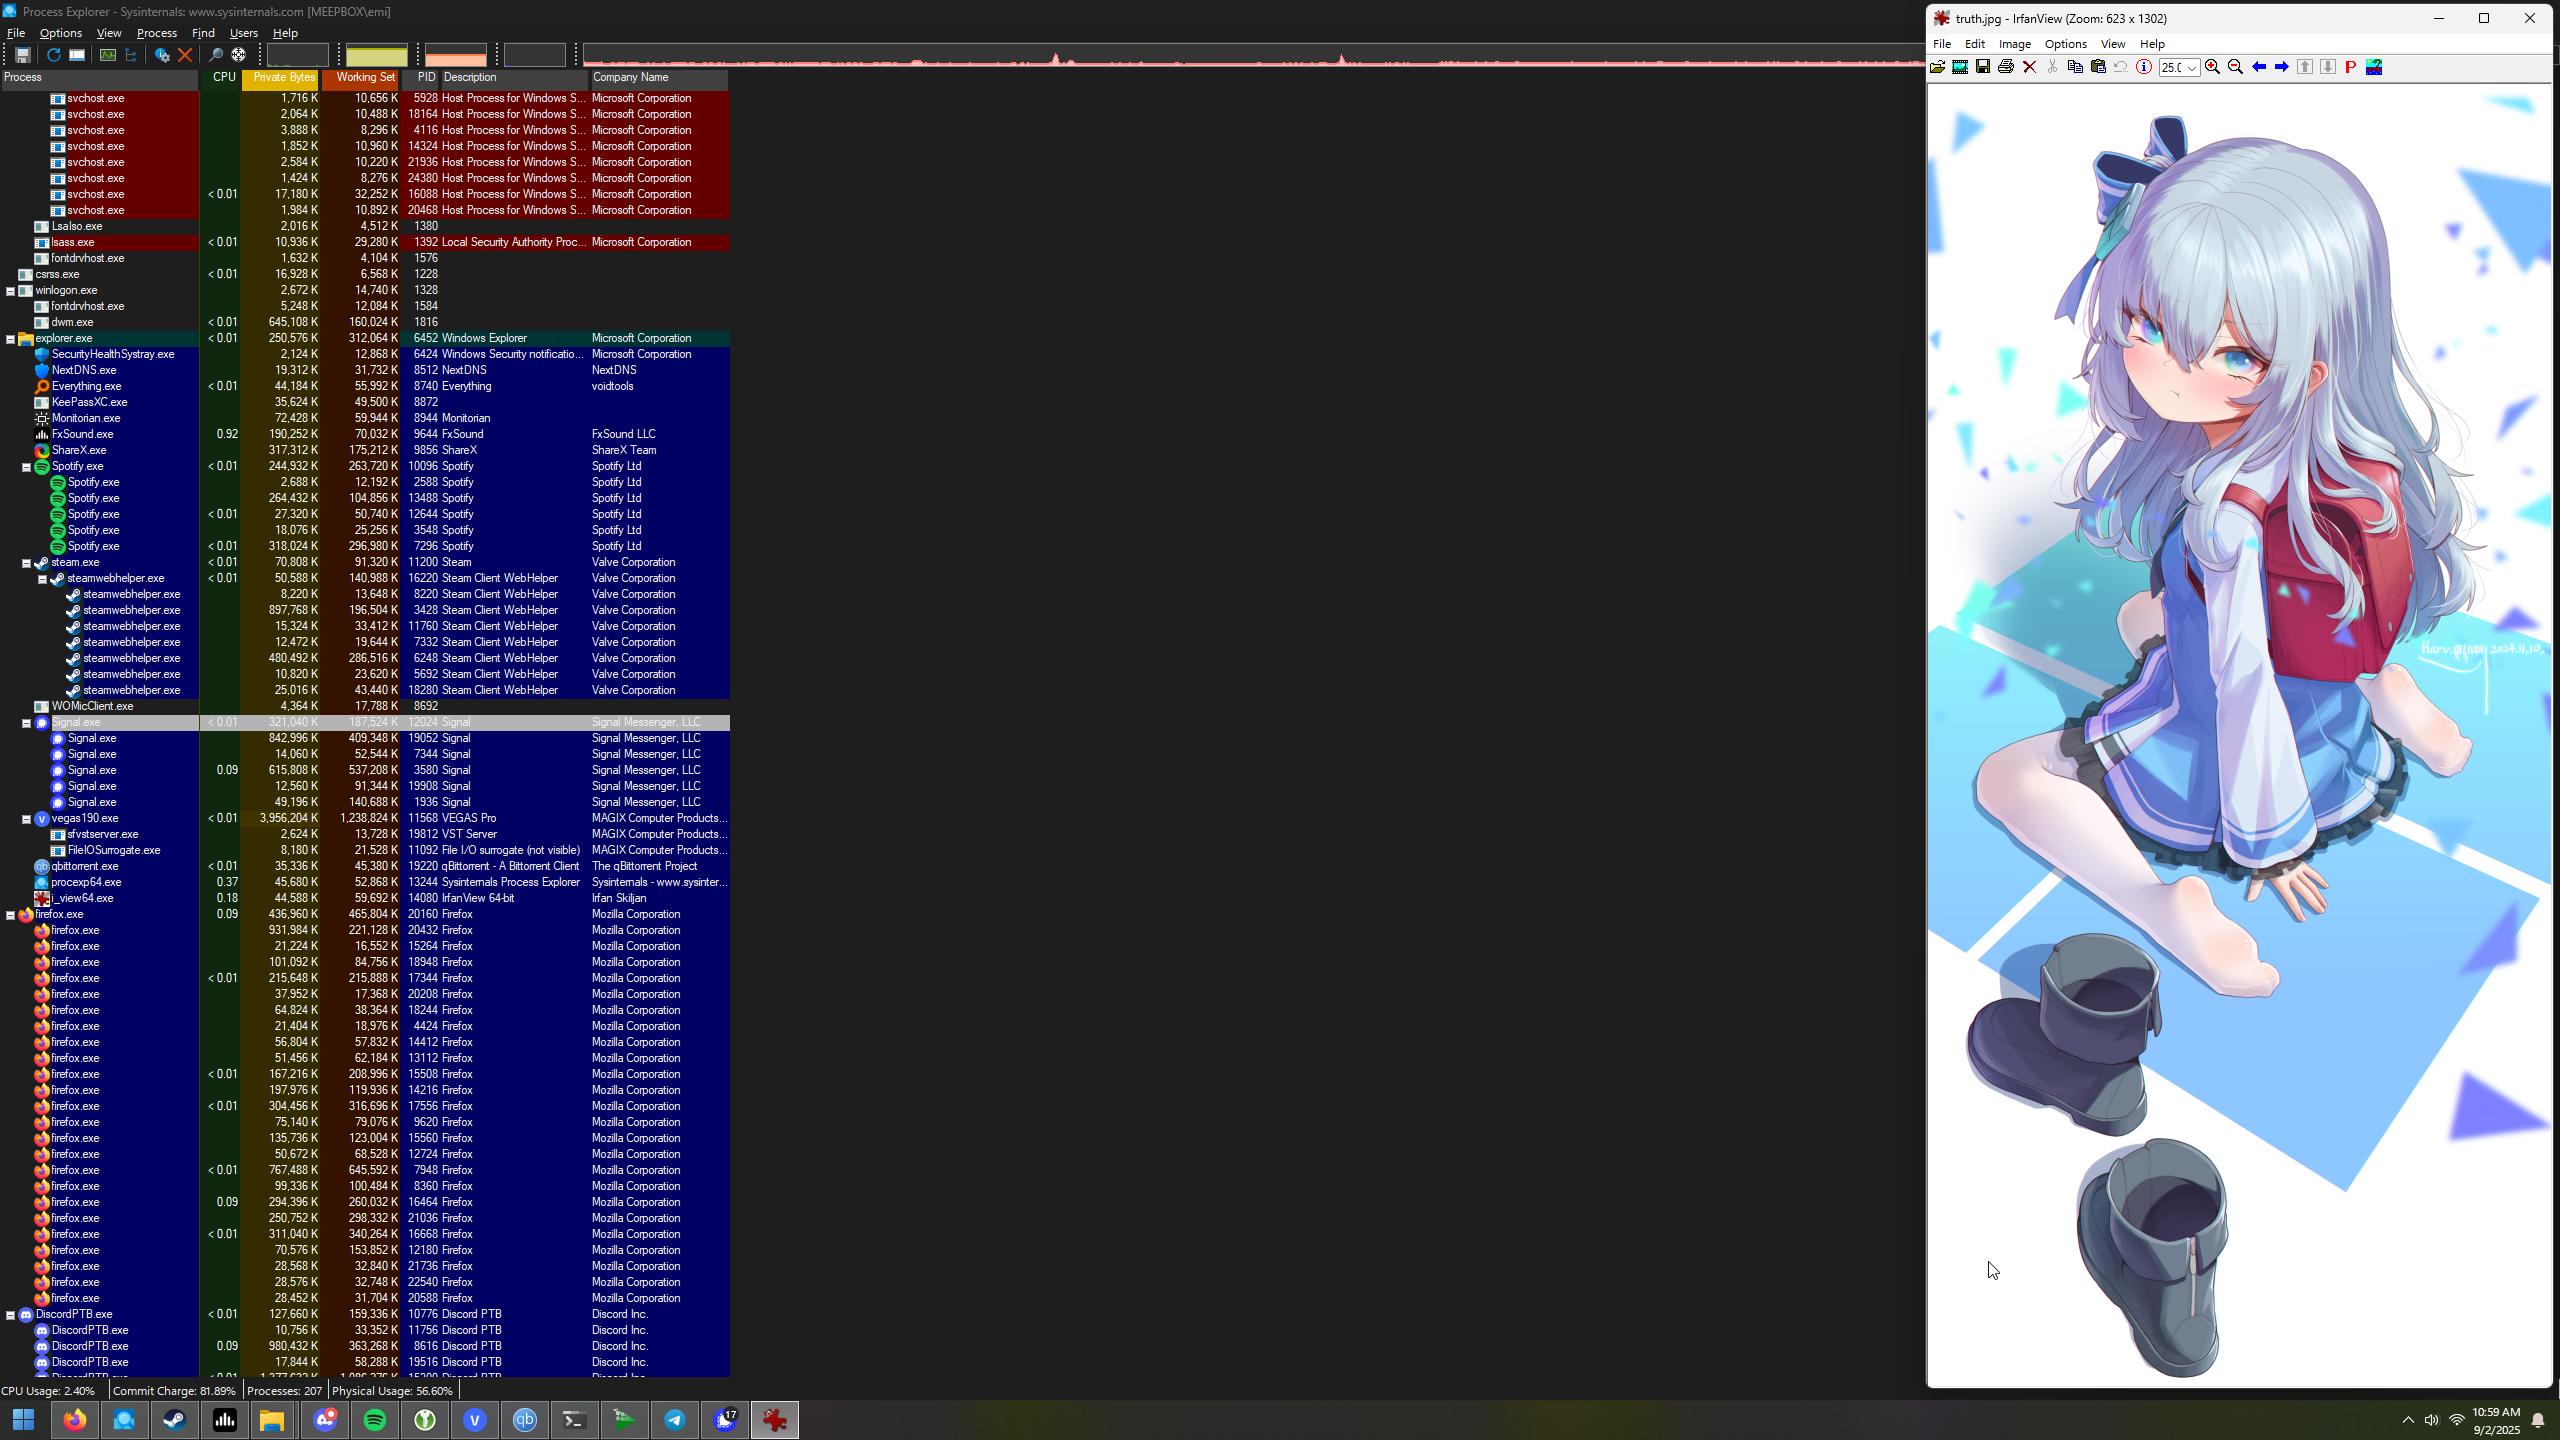The image size is (2560, 1440).
Task: Click IrfanView's Paste clipboard icon
Action: [2098, 67]
